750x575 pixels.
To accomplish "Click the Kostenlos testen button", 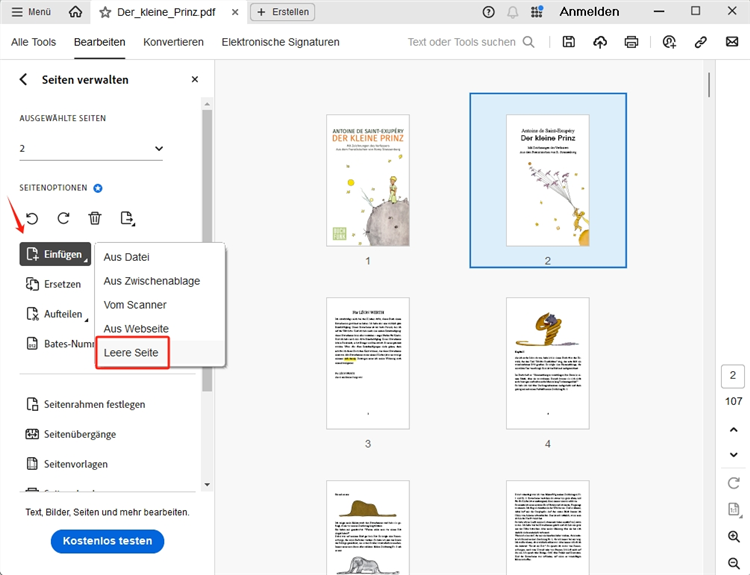I will click(x=108, y=541).
